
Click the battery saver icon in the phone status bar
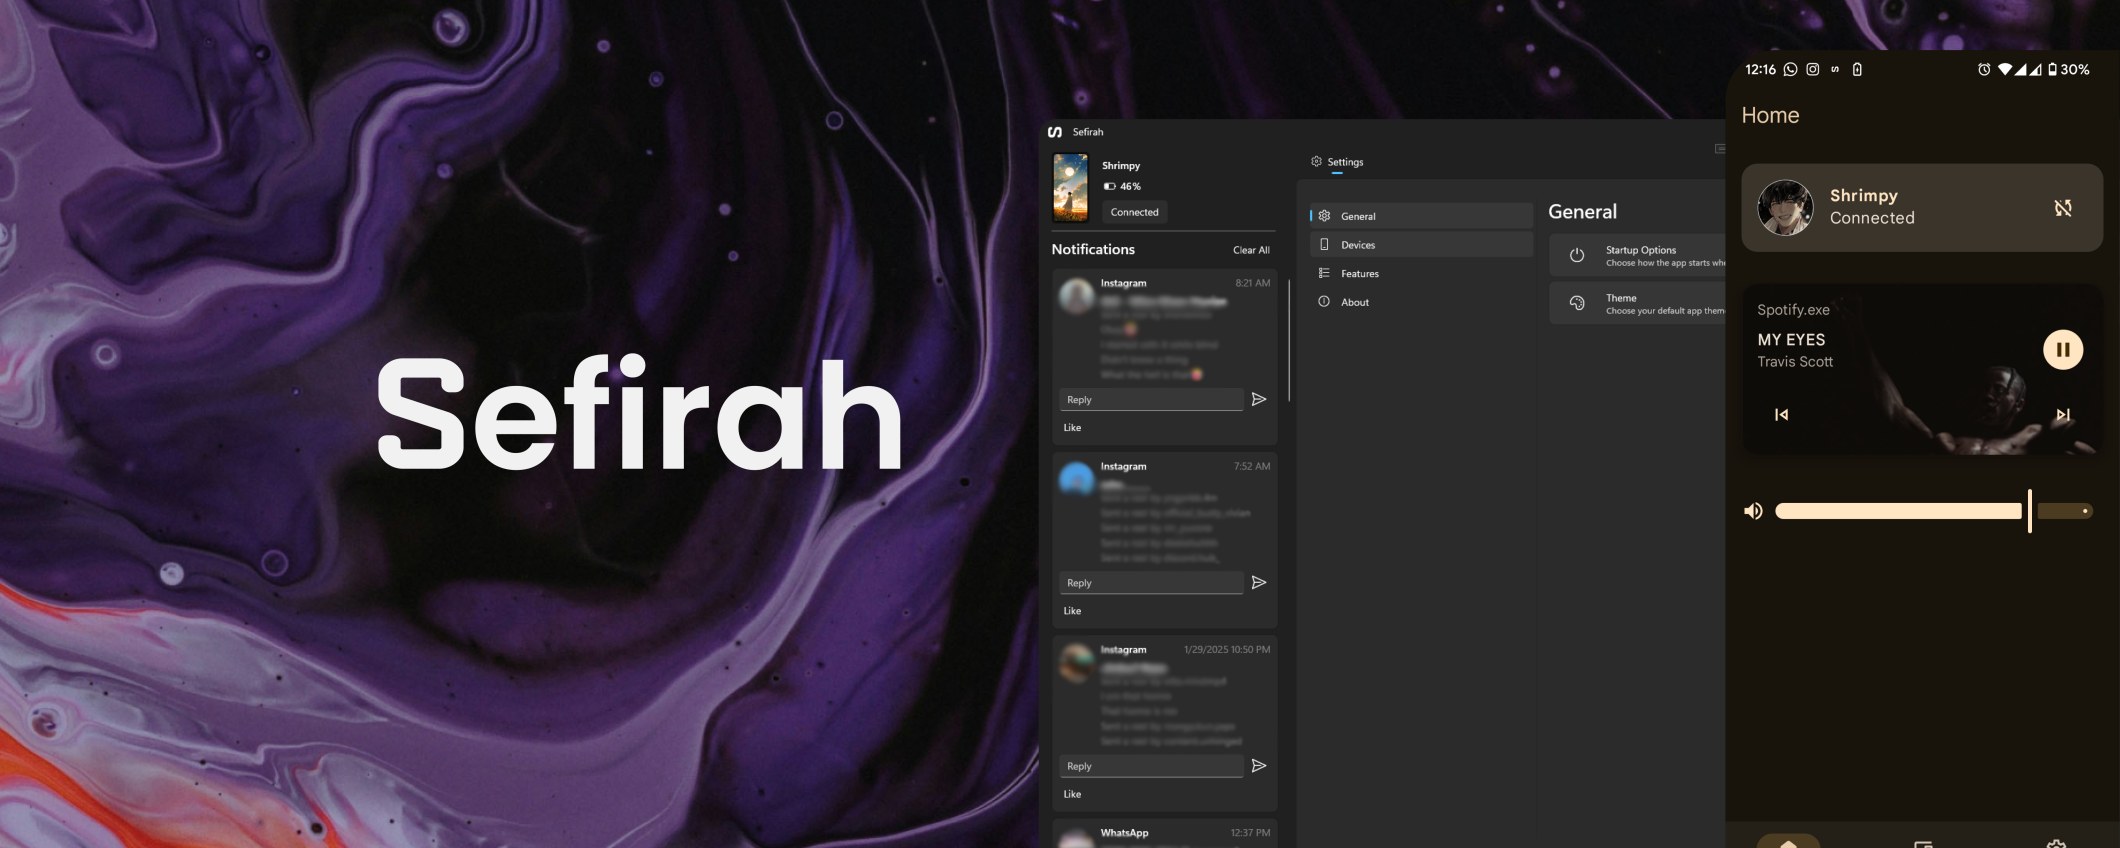pyautogui.click(x=1857, y=69)
